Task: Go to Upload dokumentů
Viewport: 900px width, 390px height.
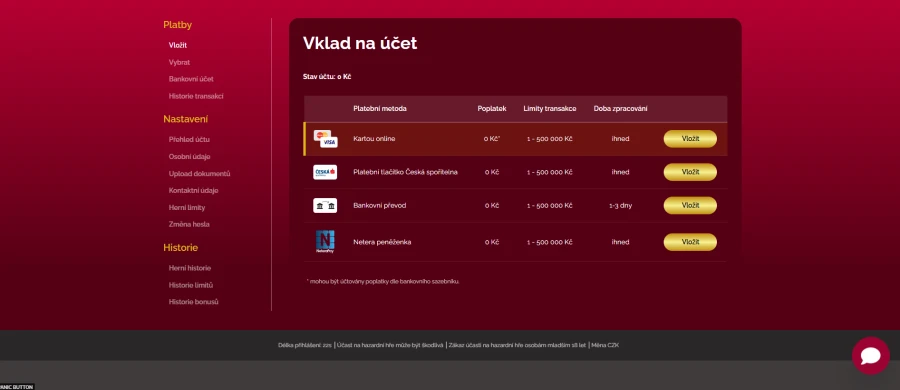Action: point(199,173)
